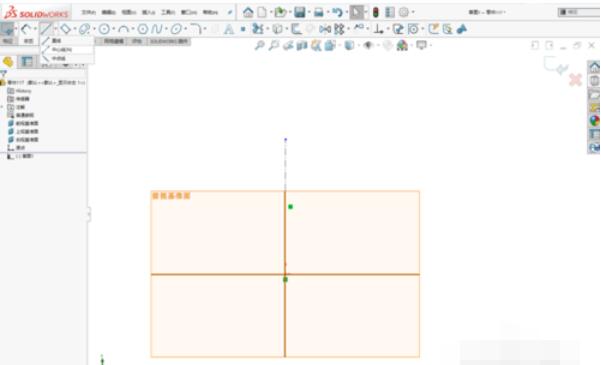Toggle Shaded Sketch Contours

pyautogui.click(x=461, y=29)
